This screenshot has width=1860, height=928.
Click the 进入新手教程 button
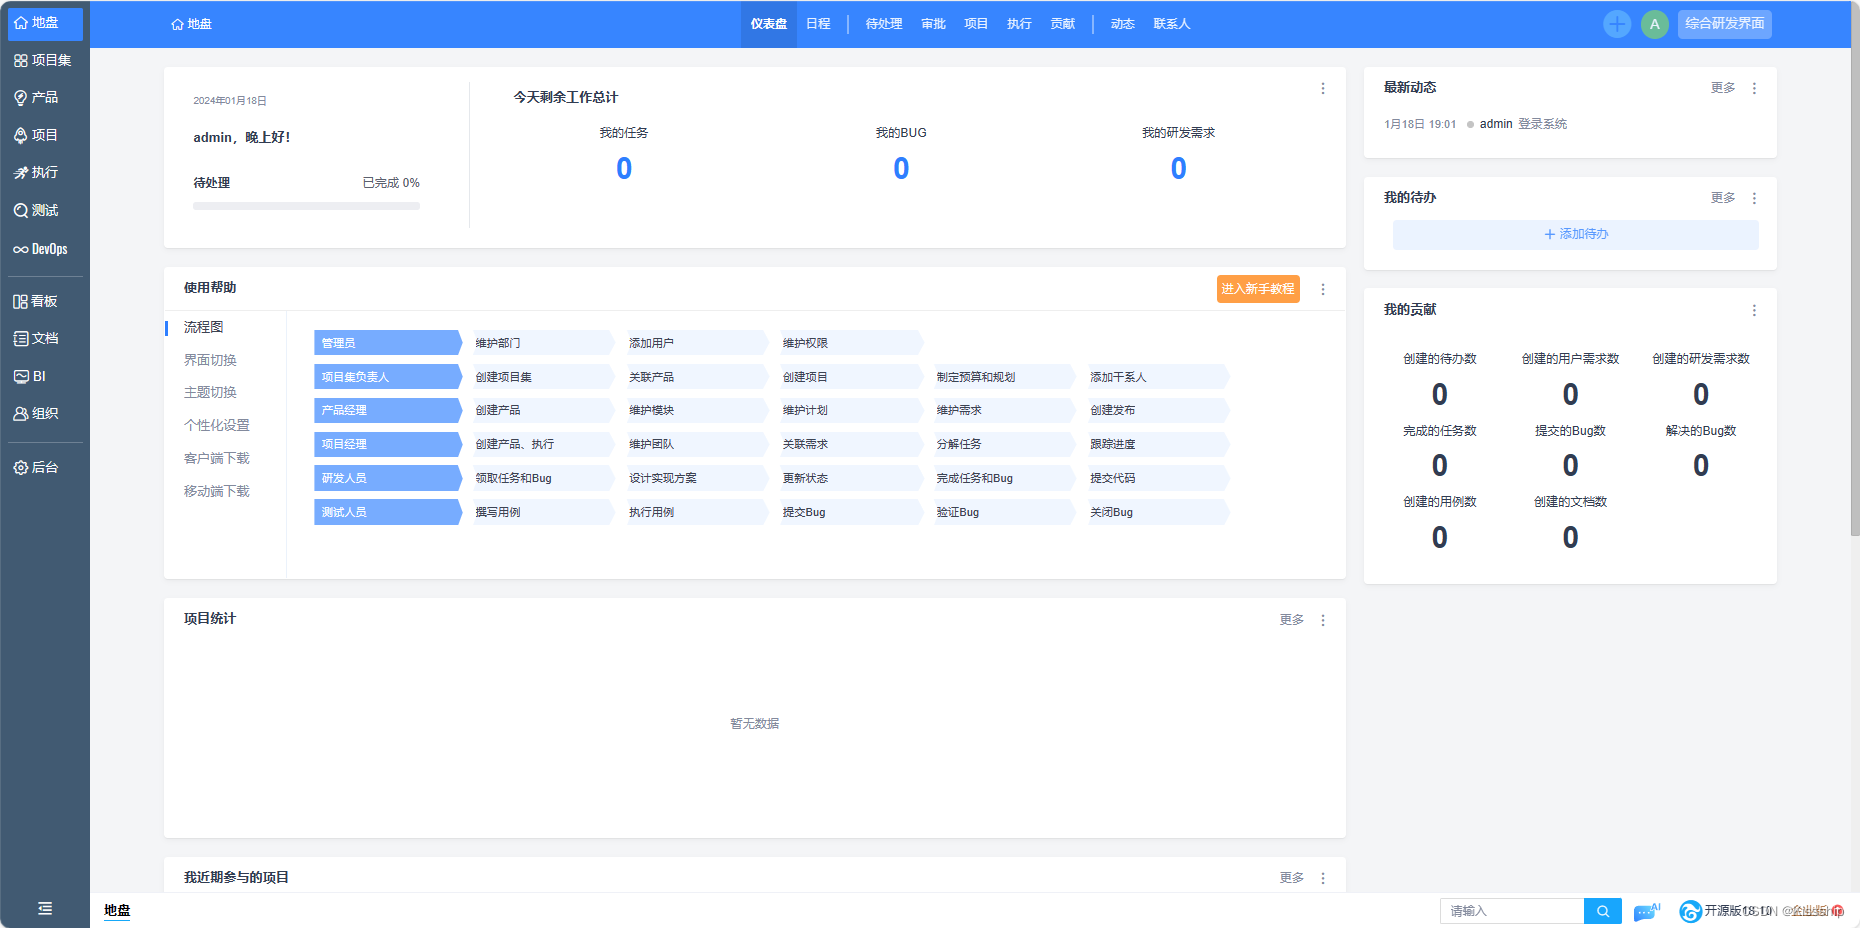pos(1258,289)
